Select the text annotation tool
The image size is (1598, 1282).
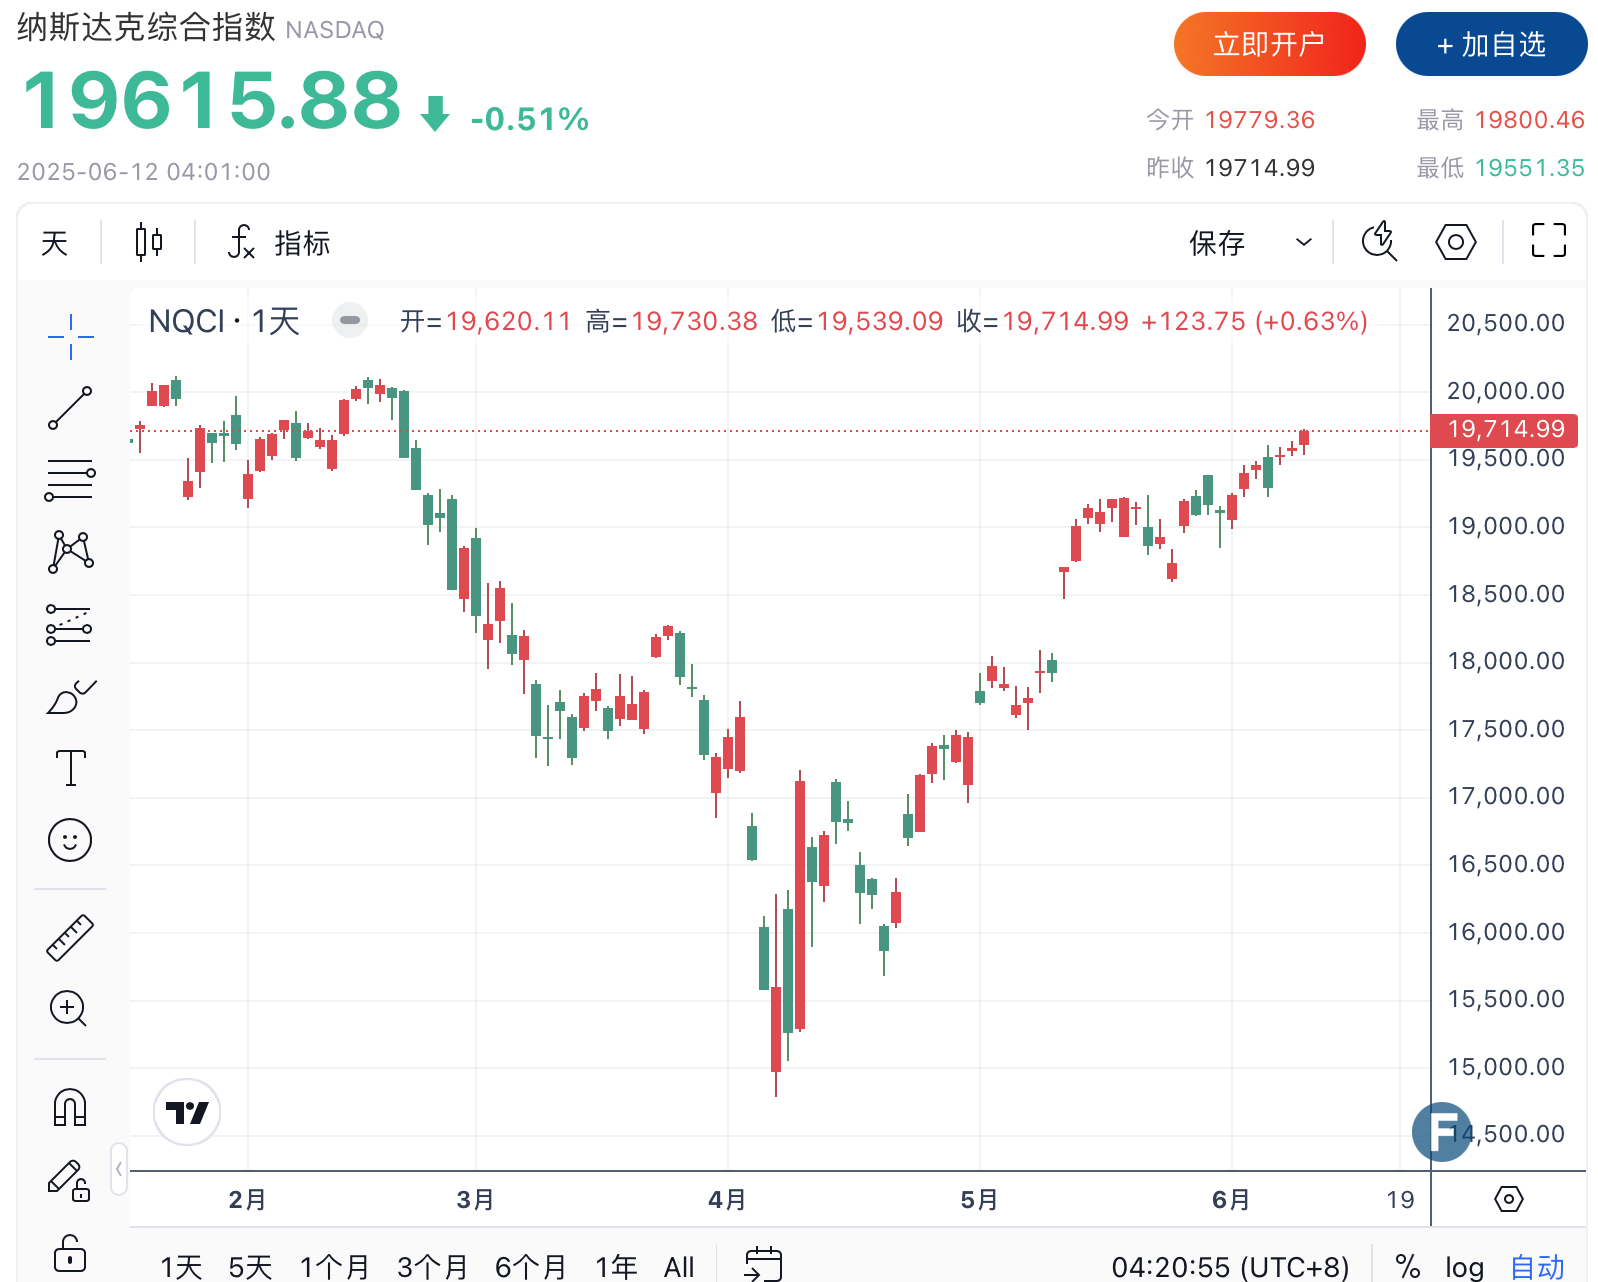coord(70,768)
